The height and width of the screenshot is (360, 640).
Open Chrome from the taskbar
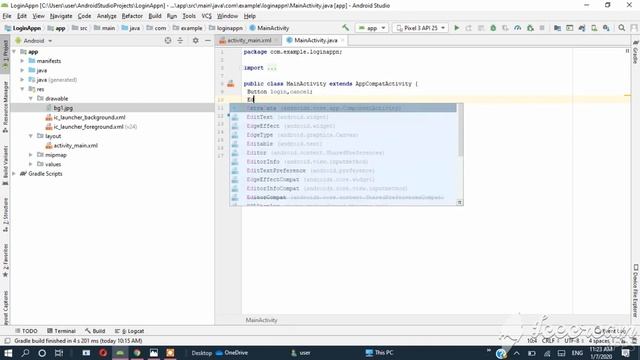[137, 353]
